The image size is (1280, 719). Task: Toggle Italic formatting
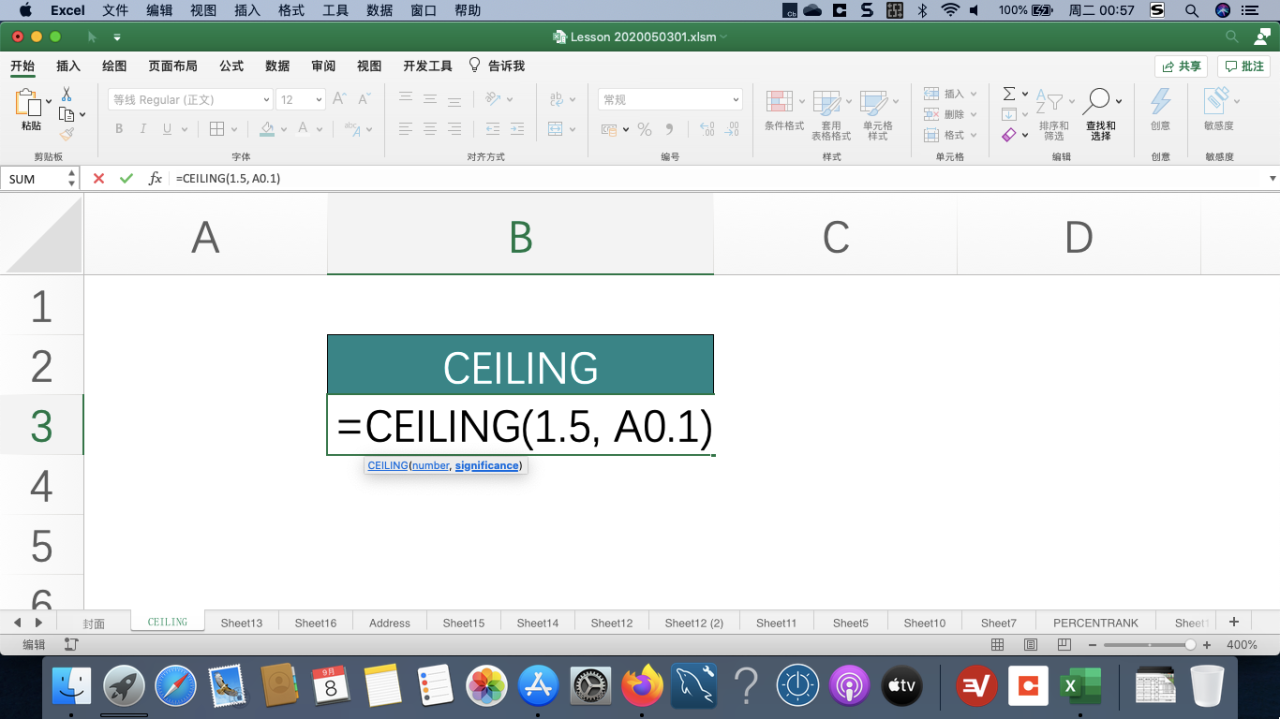tap(143, 129)
